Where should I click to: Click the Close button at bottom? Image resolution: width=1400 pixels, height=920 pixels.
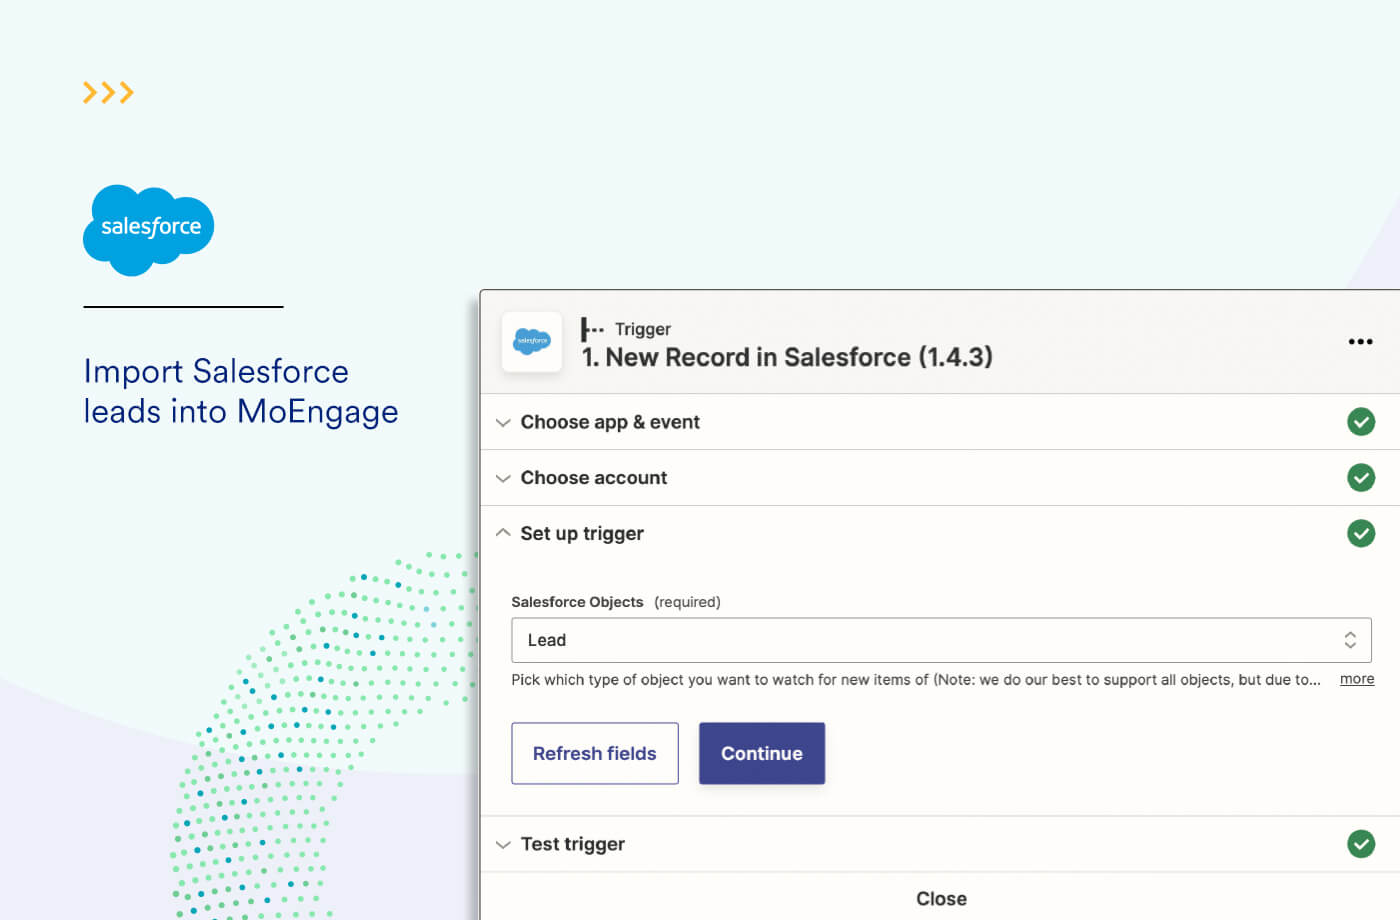(x=941, y=899)
